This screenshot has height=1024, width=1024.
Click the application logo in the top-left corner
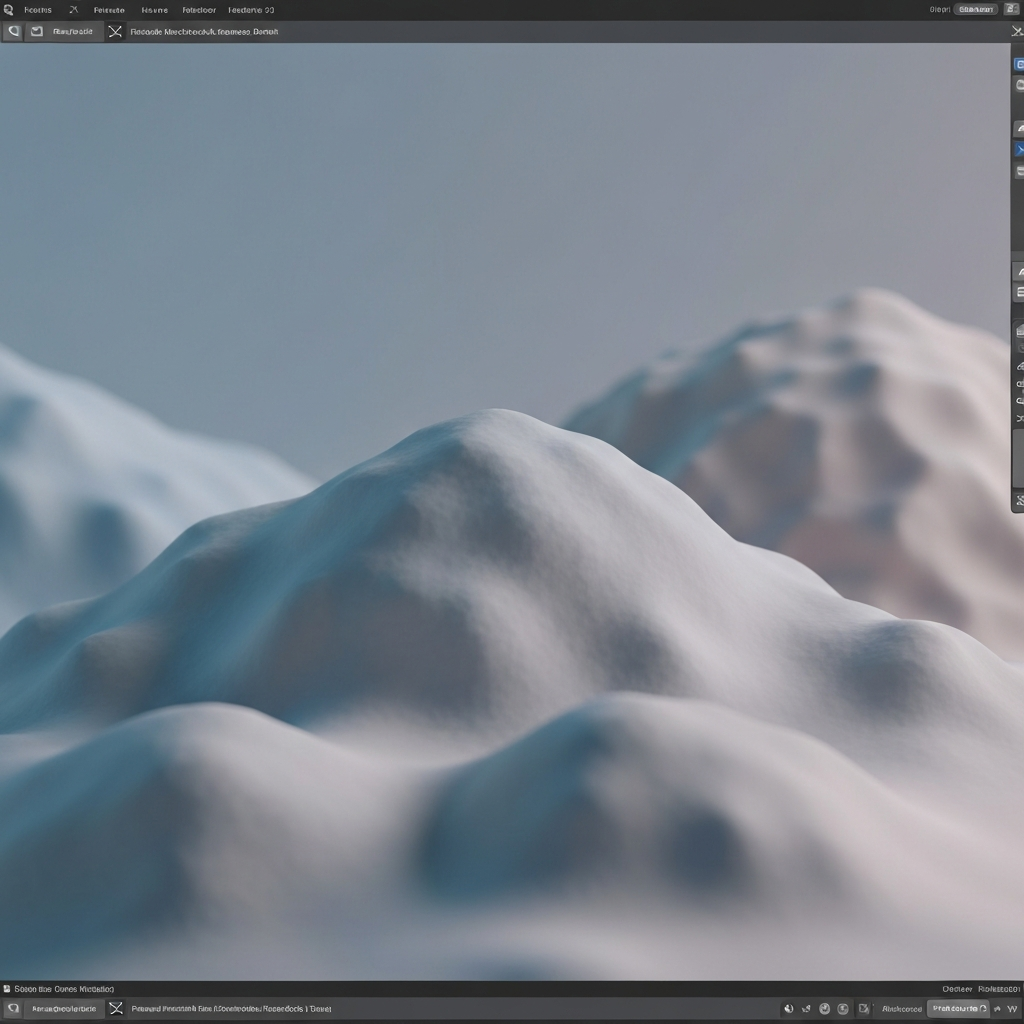click(x=8, y=10)
